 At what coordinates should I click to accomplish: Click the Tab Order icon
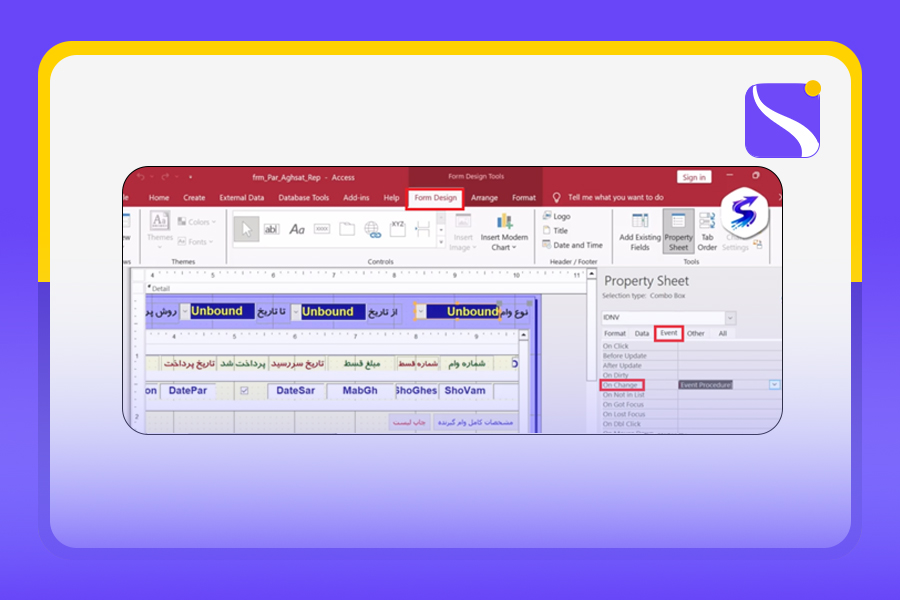(707, 220)
